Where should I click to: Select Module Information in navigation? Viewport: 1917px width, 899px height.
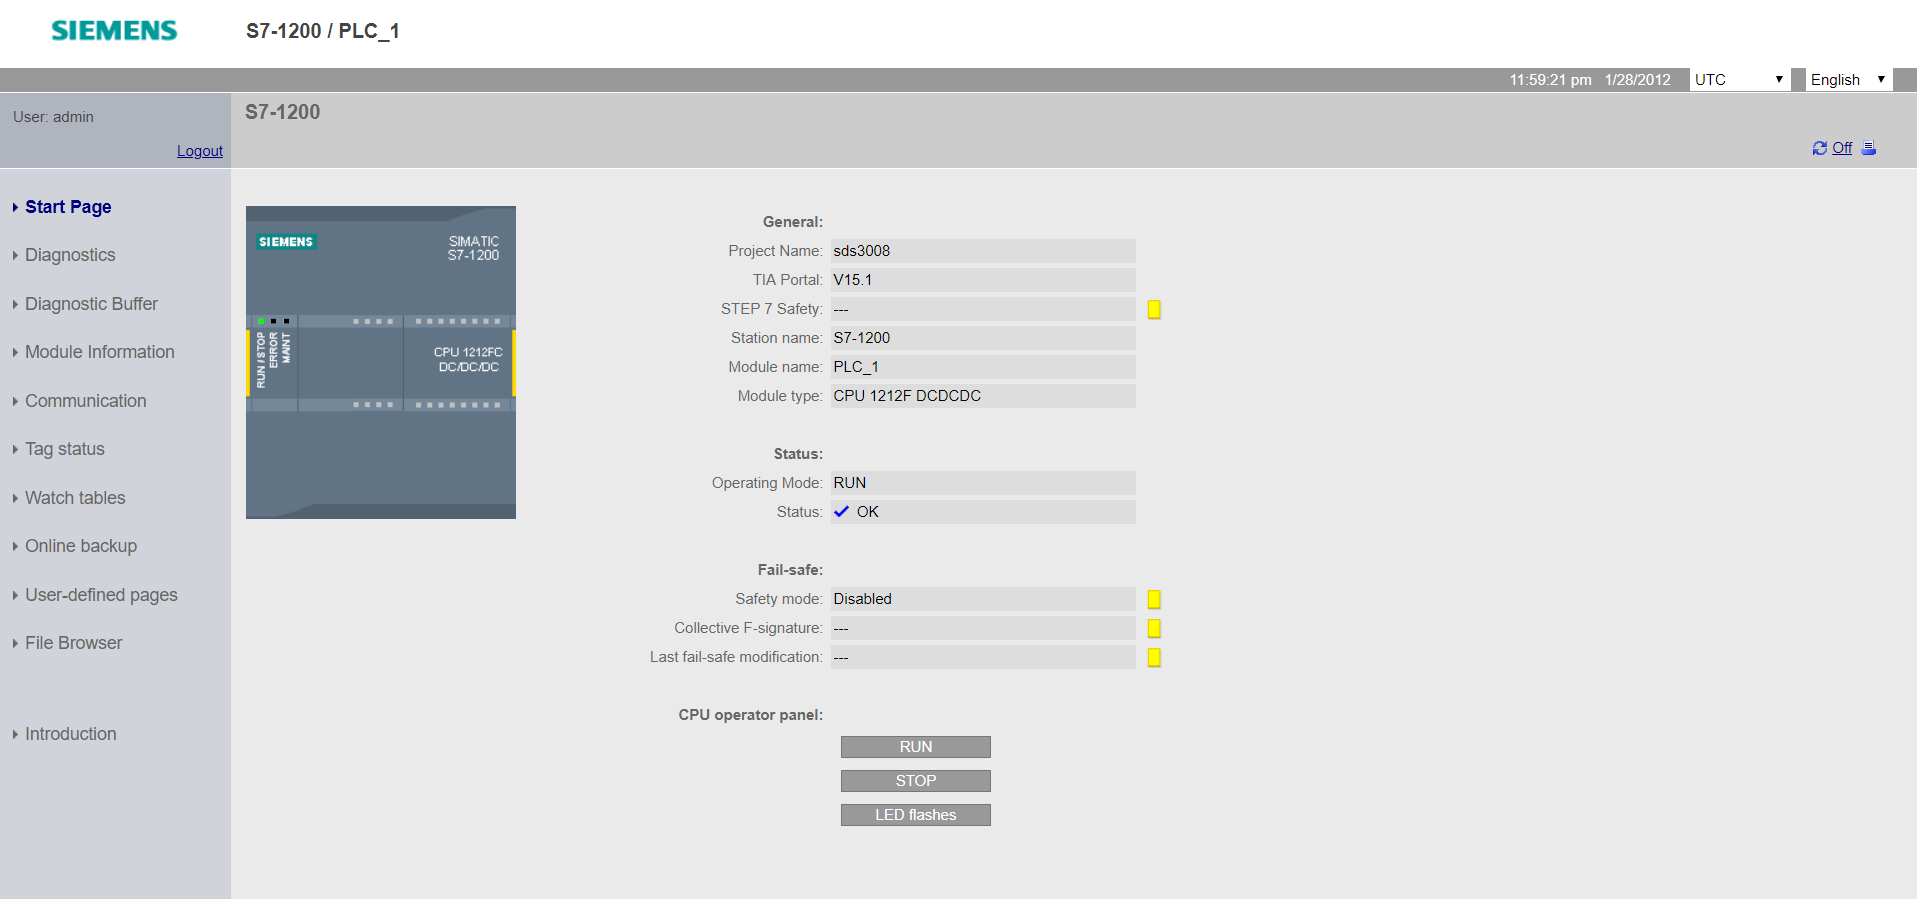(x=99, y=352)
